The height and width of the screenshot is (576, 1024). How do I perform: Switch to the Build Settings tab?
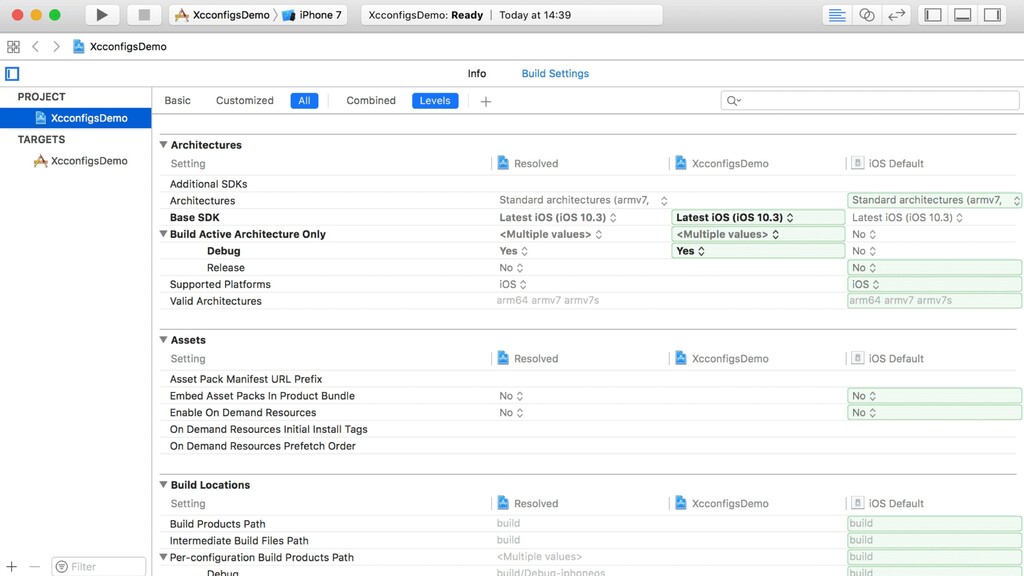[555, 73]
